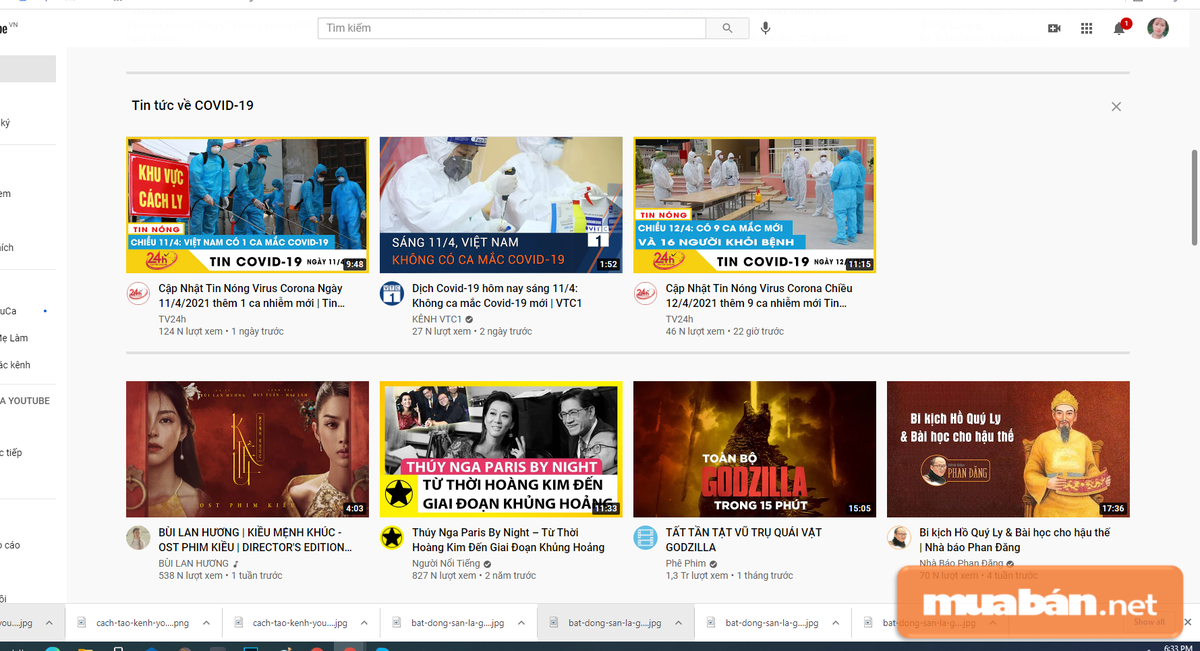Viewport: 1200px width, 651px height.
Task: Open the create video camera menu
Action: [x=1054, y=28]
